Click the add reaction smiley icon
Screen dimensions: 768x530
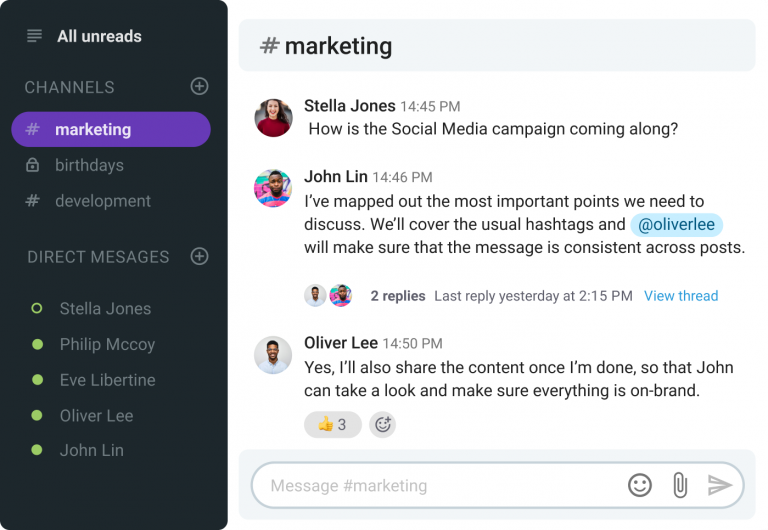(x=382, y=425)
